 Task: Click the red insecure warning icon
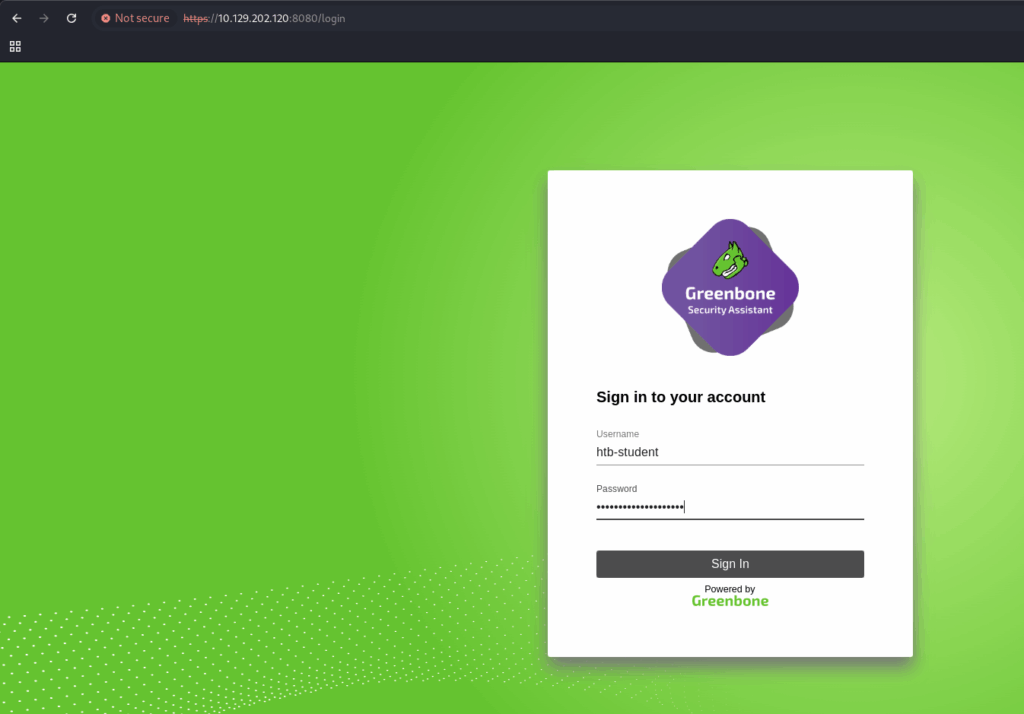(105, 18)
